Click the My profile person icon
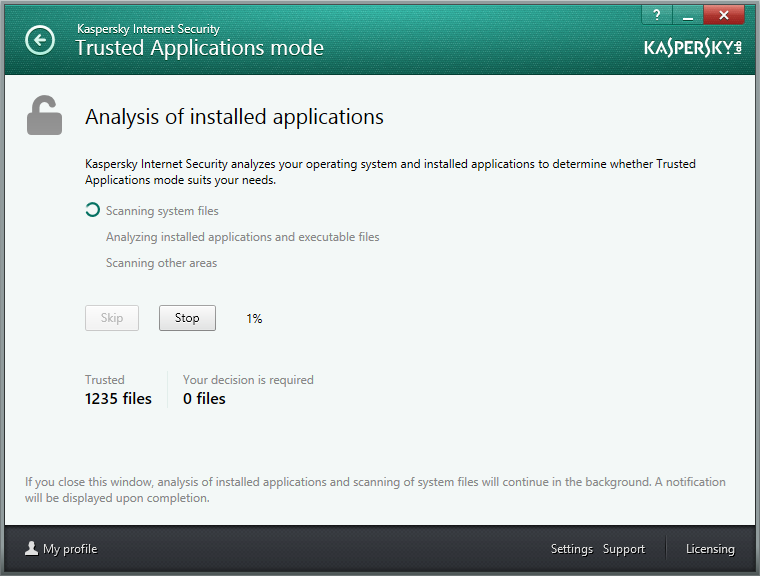The width and height of the screenshot is (760, 576). pos(32,548)
